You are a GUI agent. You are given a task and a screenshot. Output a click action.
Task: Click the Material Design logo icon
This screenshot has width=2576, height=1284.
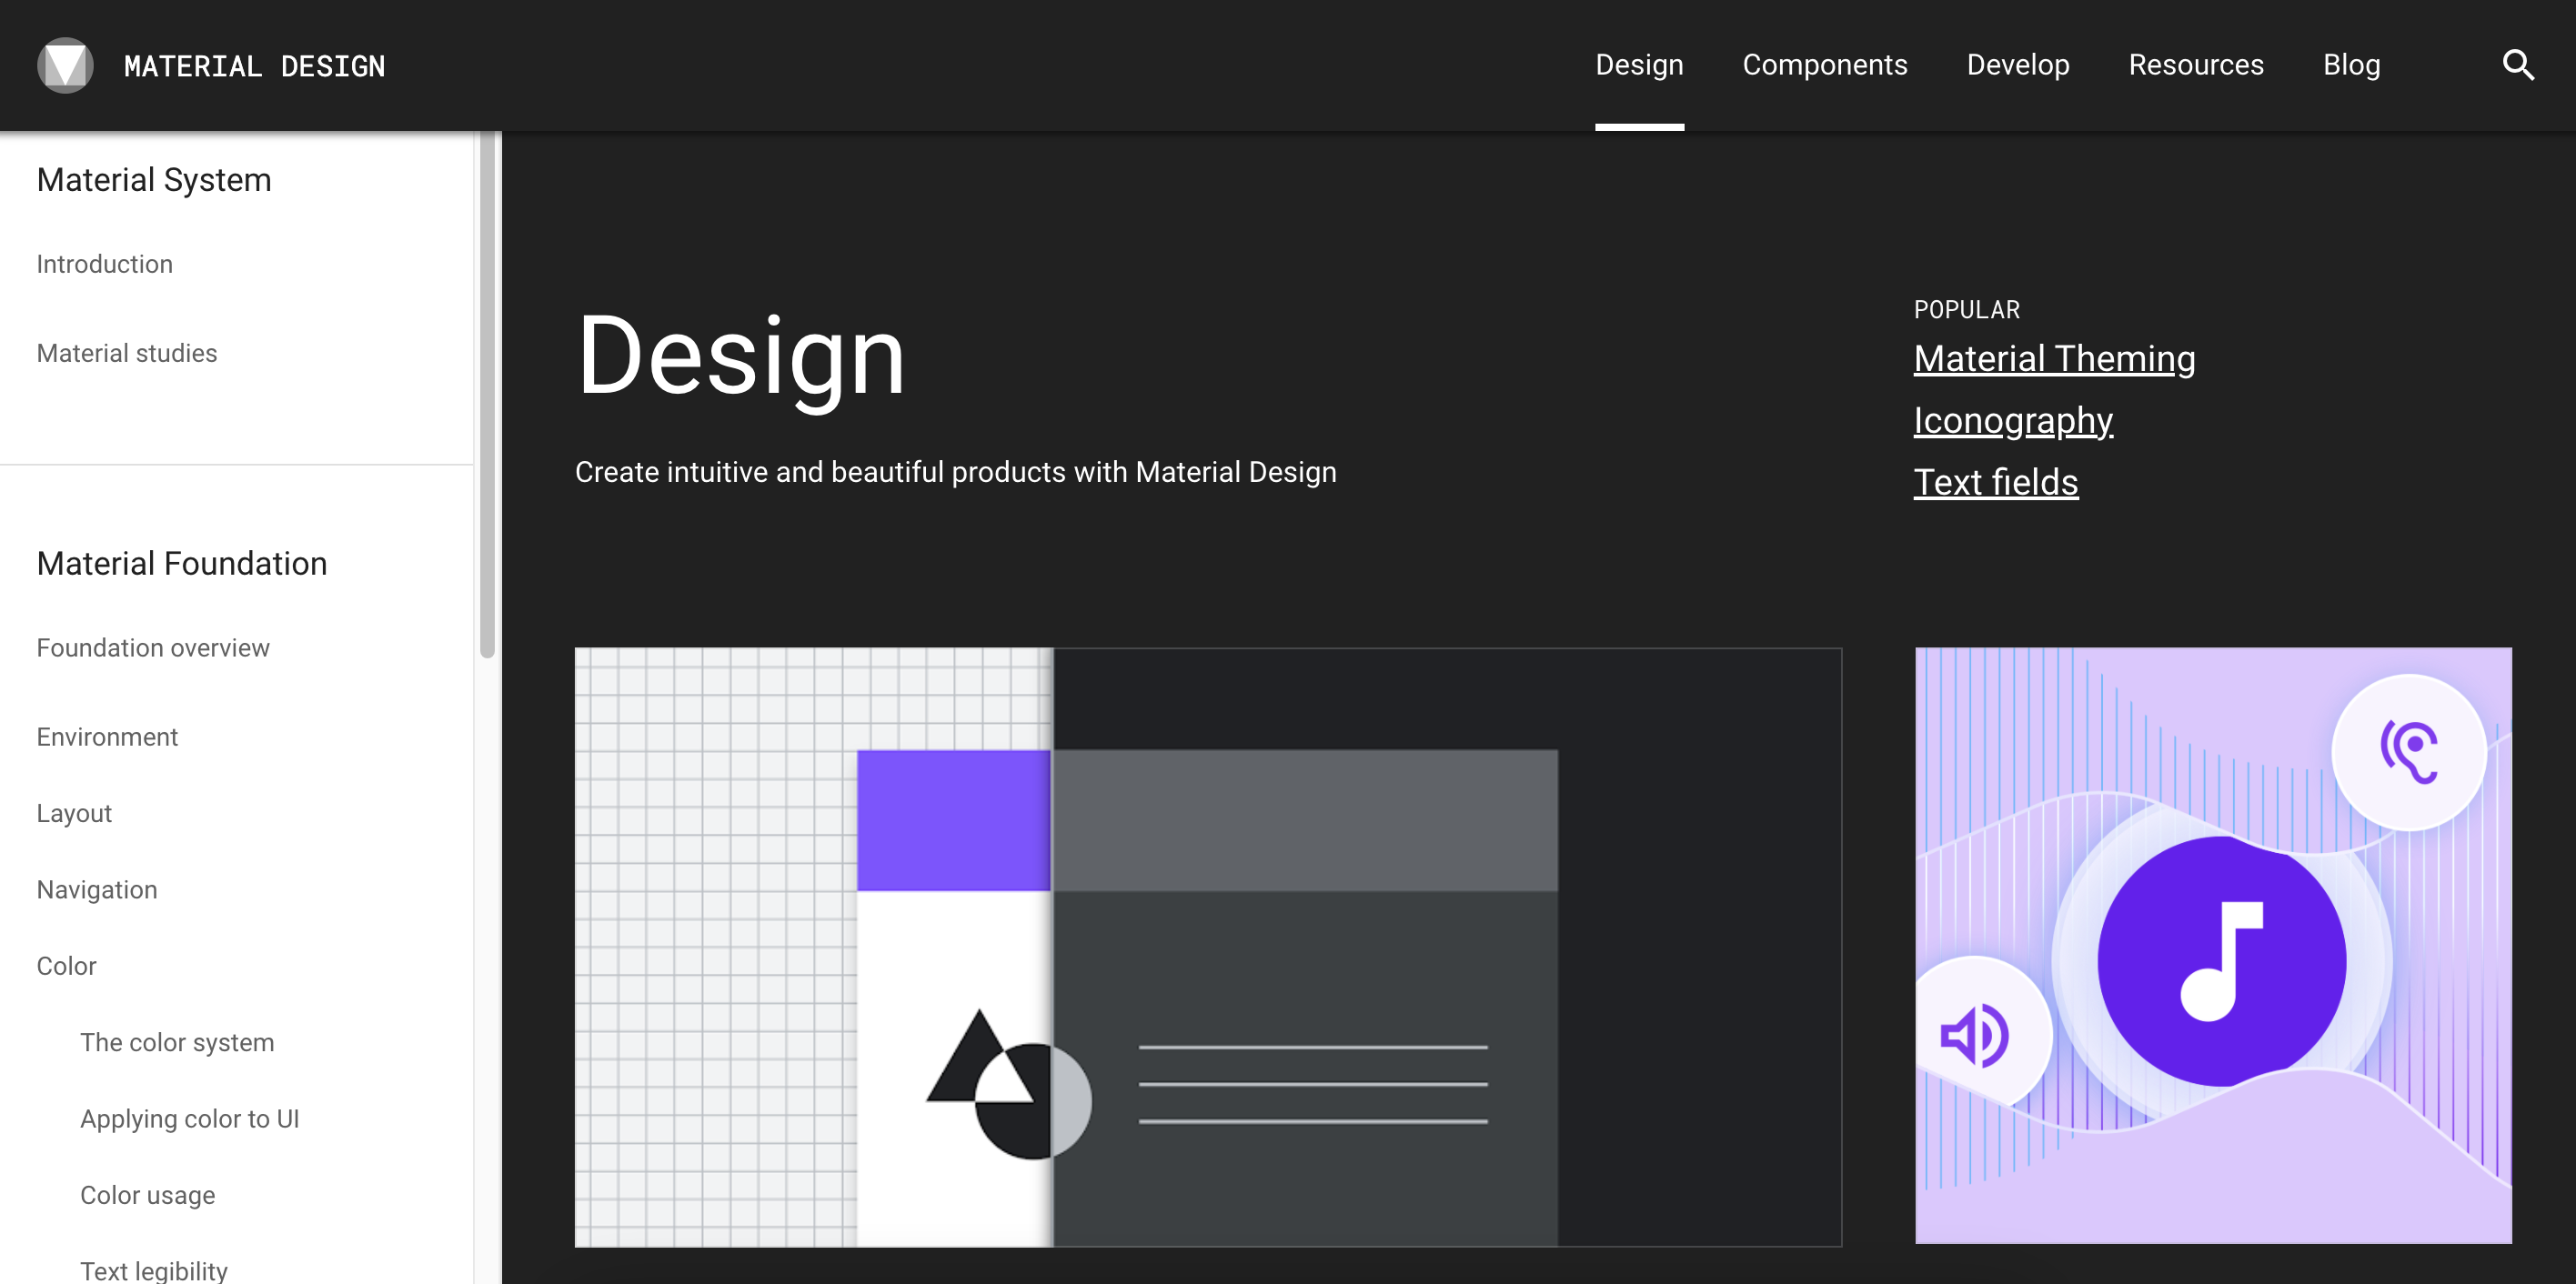click(x=65, y=66)
